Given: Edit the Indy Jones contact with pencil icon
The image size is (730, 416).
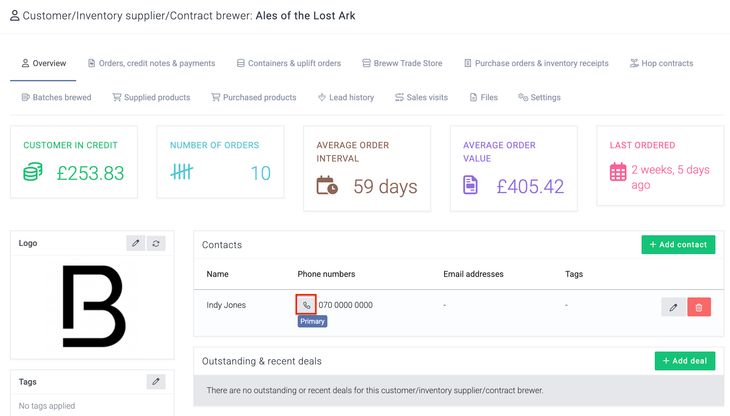Looking at the screenshot, I should (x=673, y=307).
